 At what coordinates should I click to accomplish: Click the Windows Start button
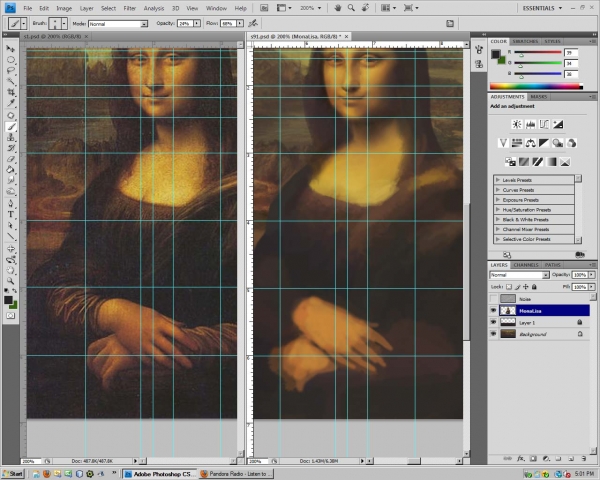pyautogui.click(x=13, y=474)
